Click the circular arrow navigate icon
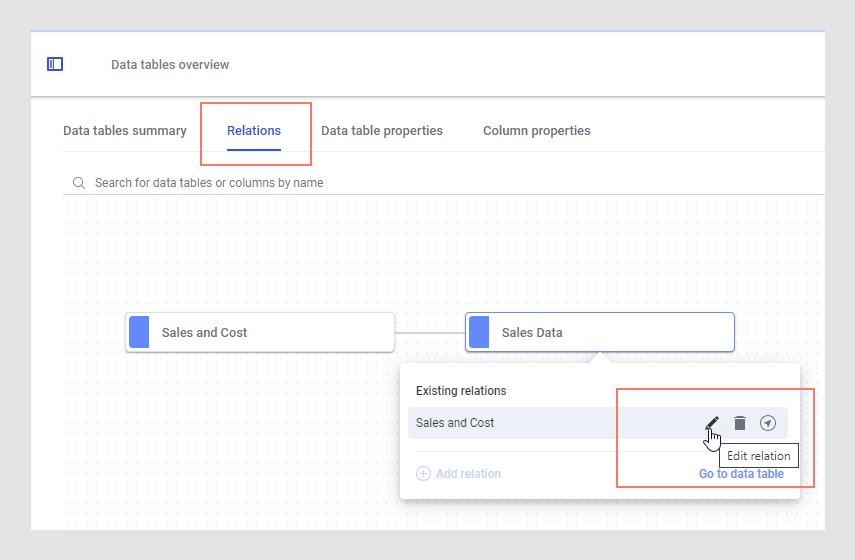This screenshot has width=855, height=560. click(x=768, y=423)
